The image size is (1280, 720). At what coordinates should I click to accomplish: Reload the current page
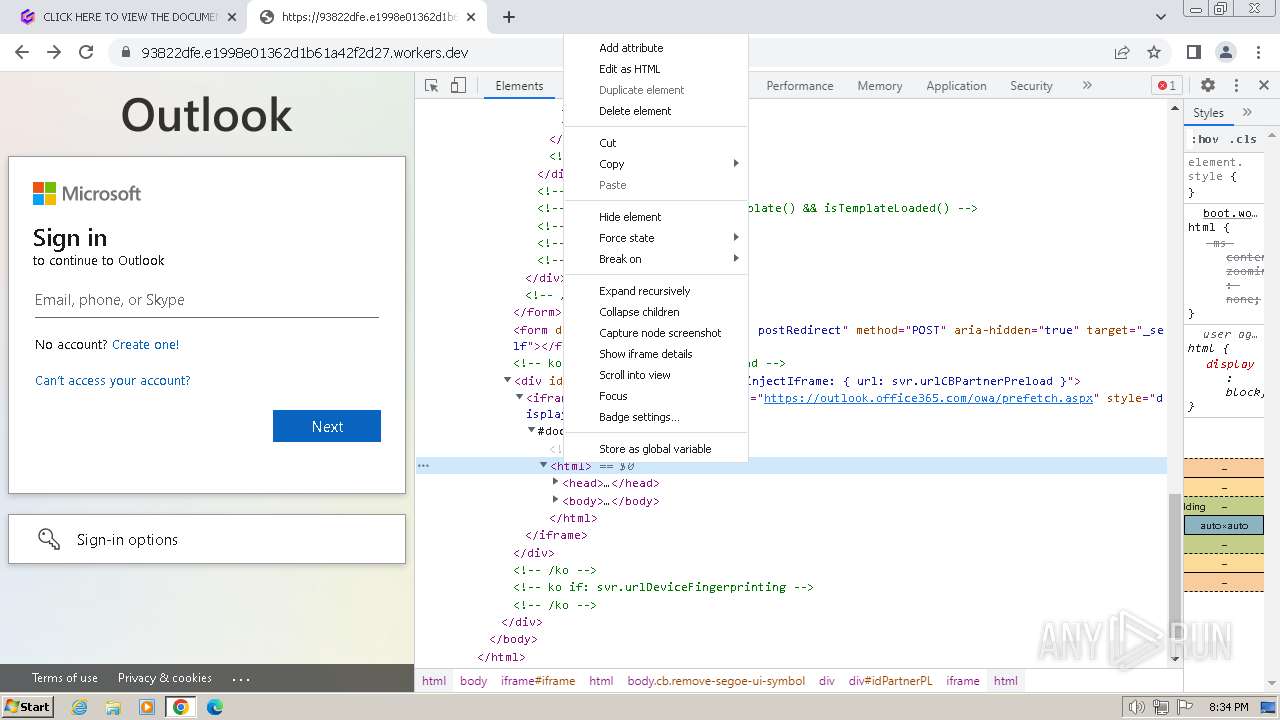tap(86, 52)
